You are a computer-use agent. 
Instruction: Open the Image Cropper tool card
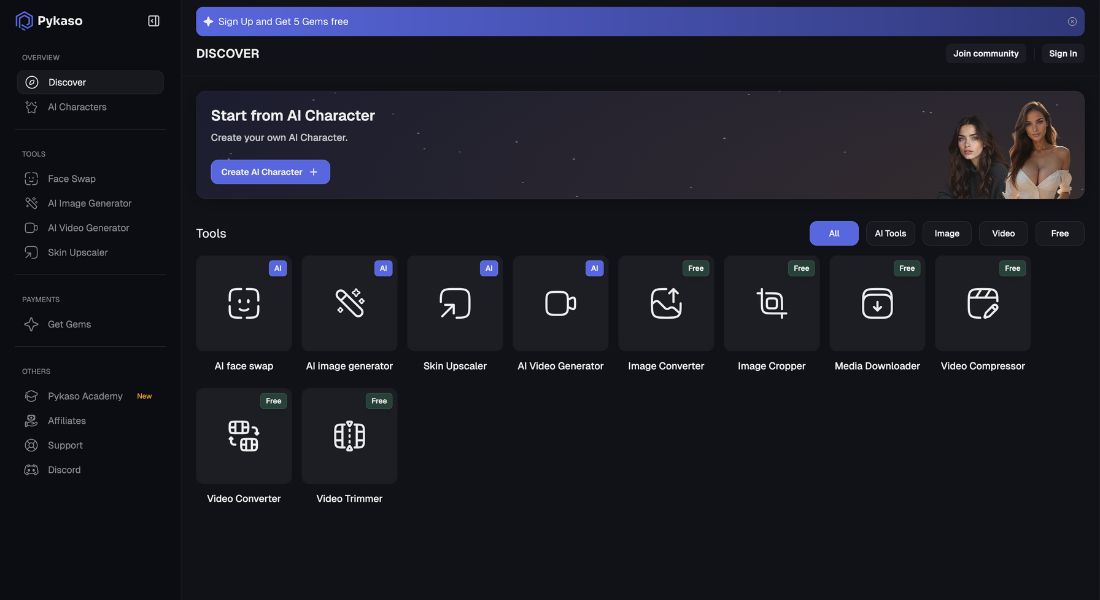pos(772,303)
